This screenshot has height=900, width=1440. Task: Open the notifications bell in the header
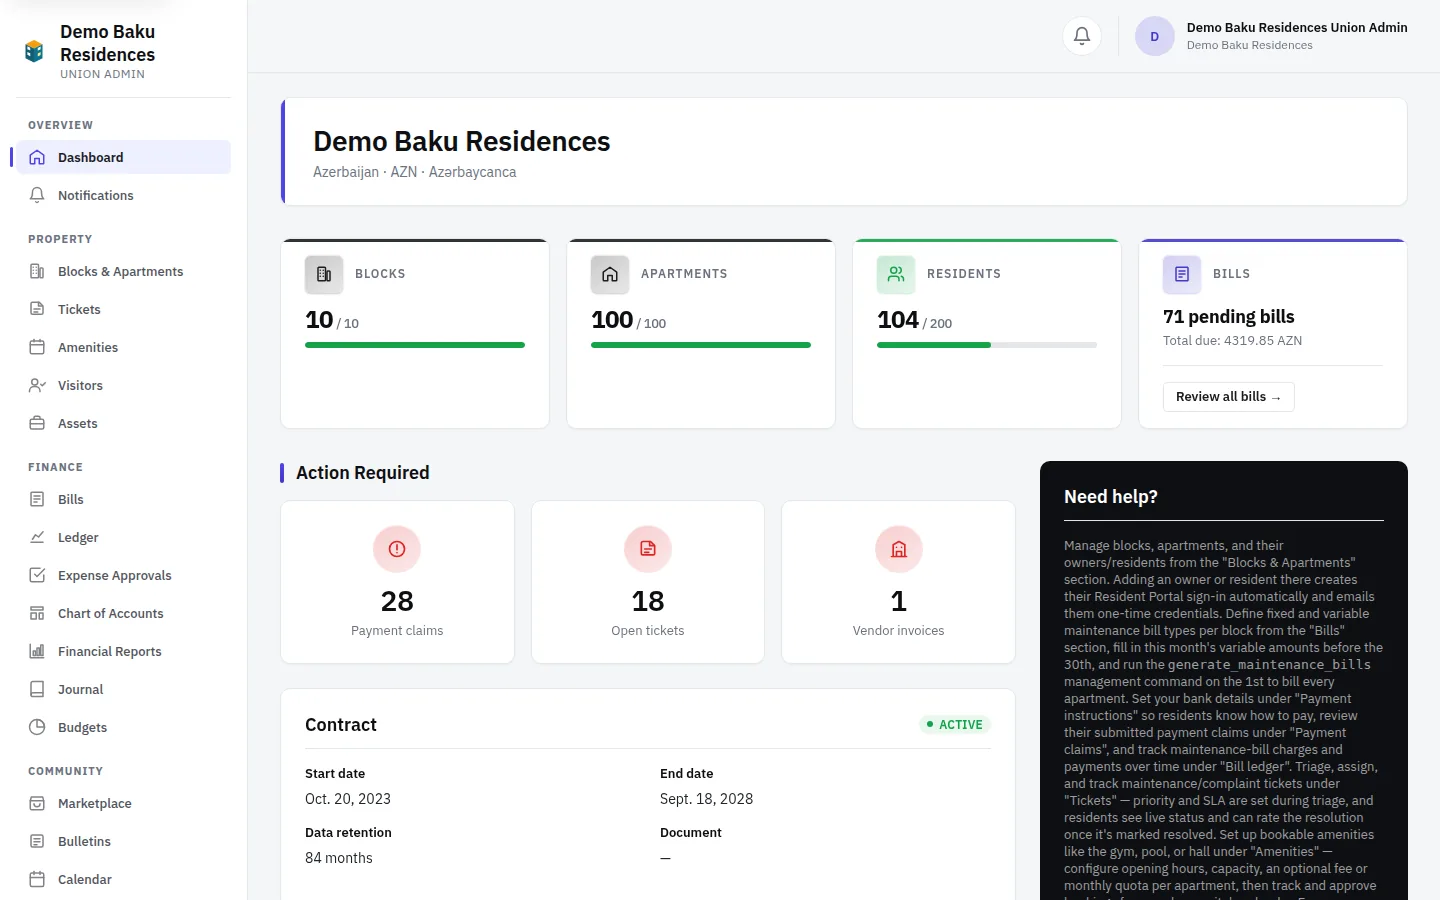(1082, 36)
